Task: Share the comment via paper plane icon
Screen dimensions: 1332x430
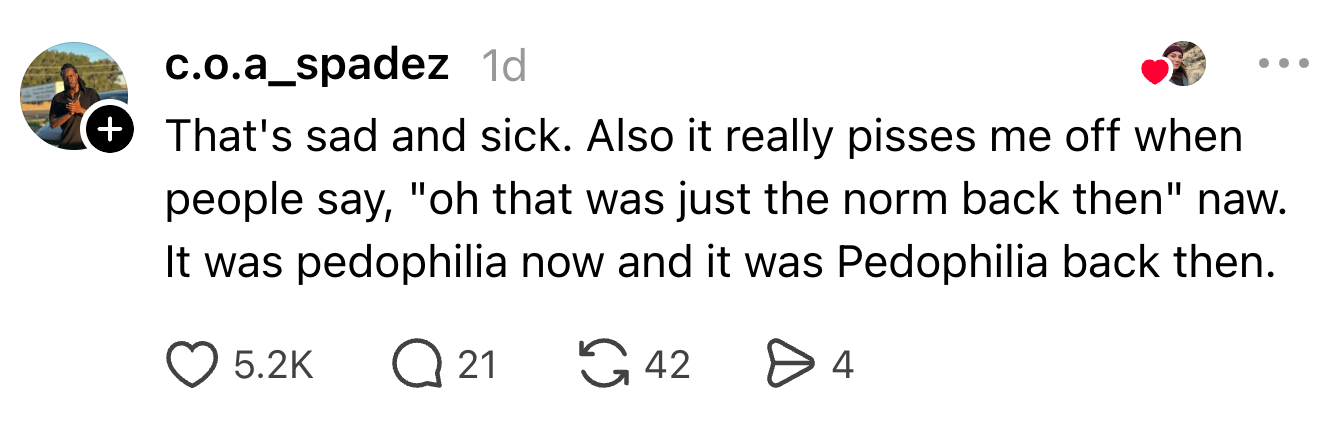Action: [x=789, y=366]
